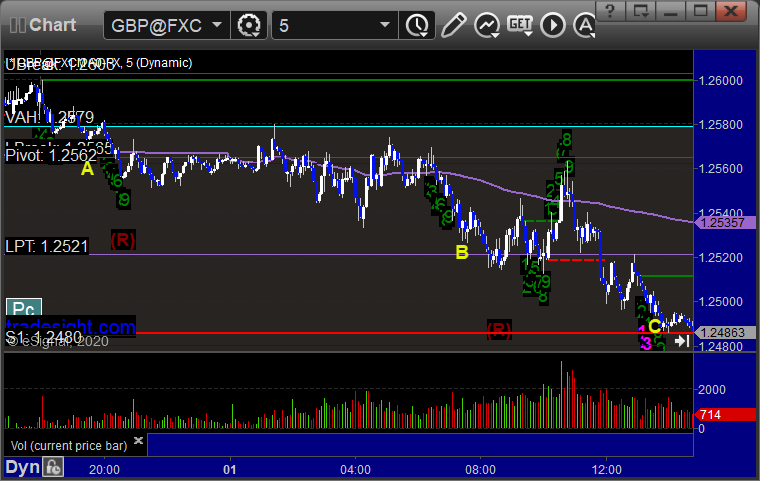Select the Vol (current price bar) label

click(69, 446)
